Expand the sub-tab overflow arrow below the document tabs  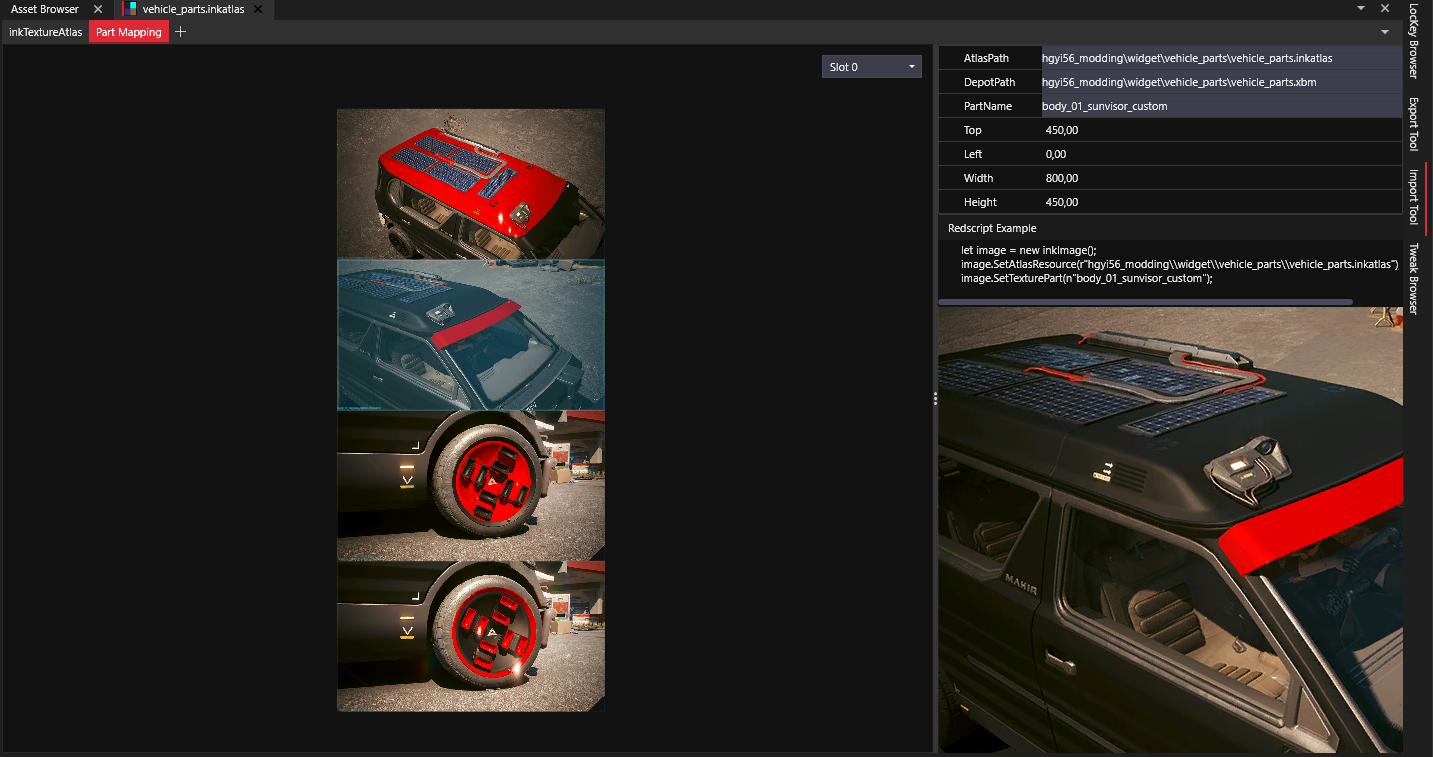[1385, 32]
